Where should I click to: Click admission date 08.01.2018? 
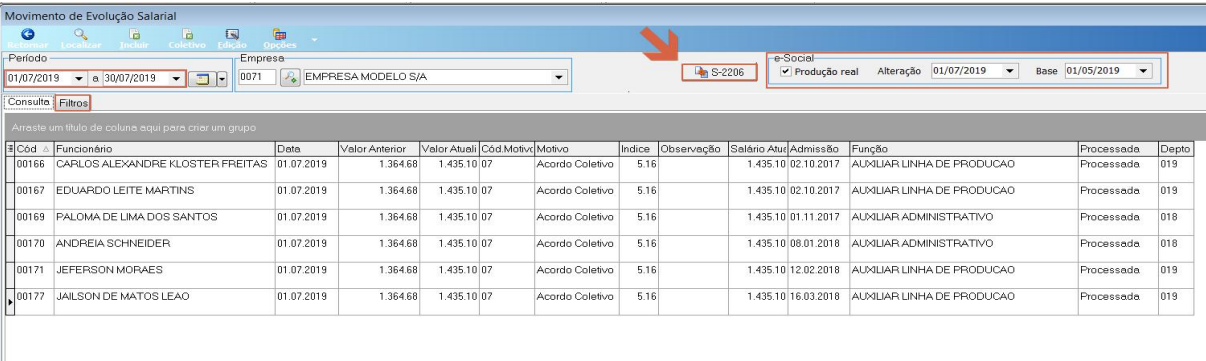pos(815,243)
